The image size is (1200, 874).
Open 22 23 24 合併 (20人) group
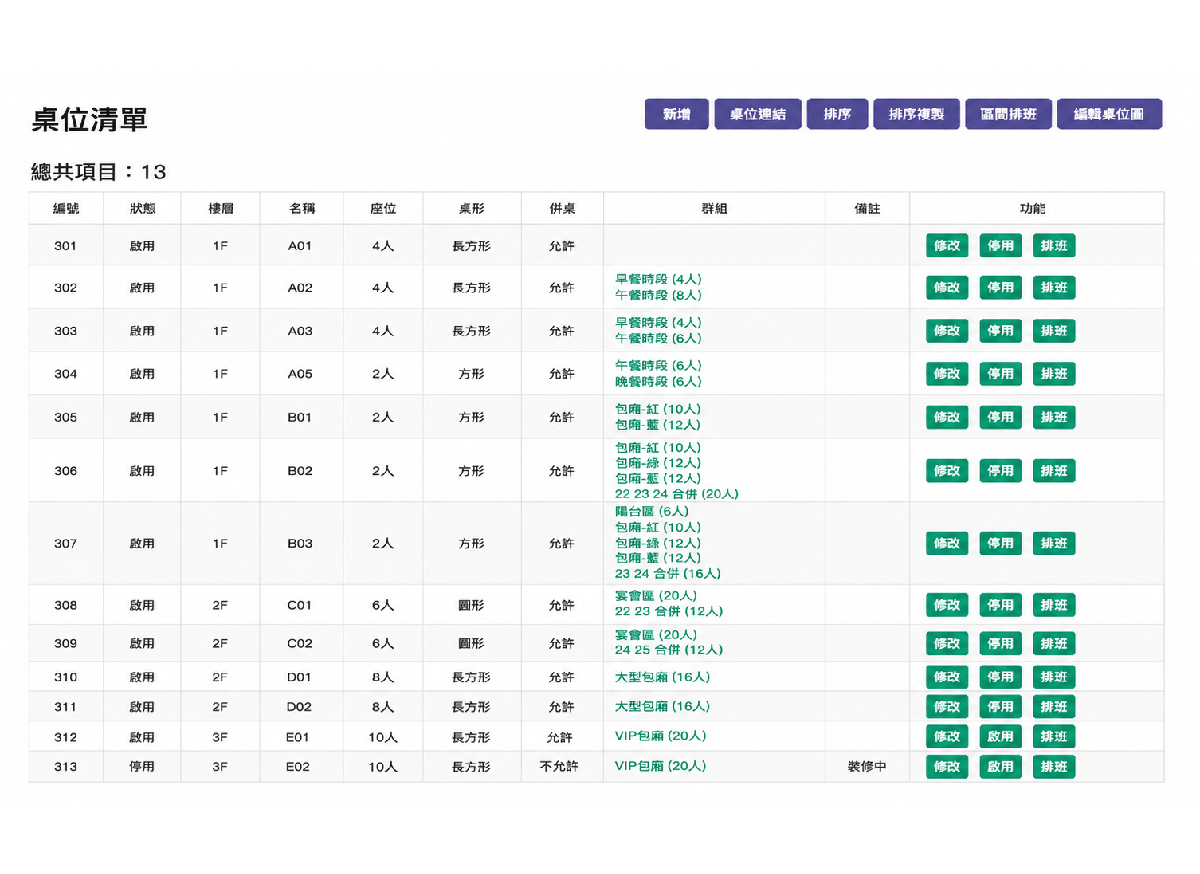click(x=677, y=494)
